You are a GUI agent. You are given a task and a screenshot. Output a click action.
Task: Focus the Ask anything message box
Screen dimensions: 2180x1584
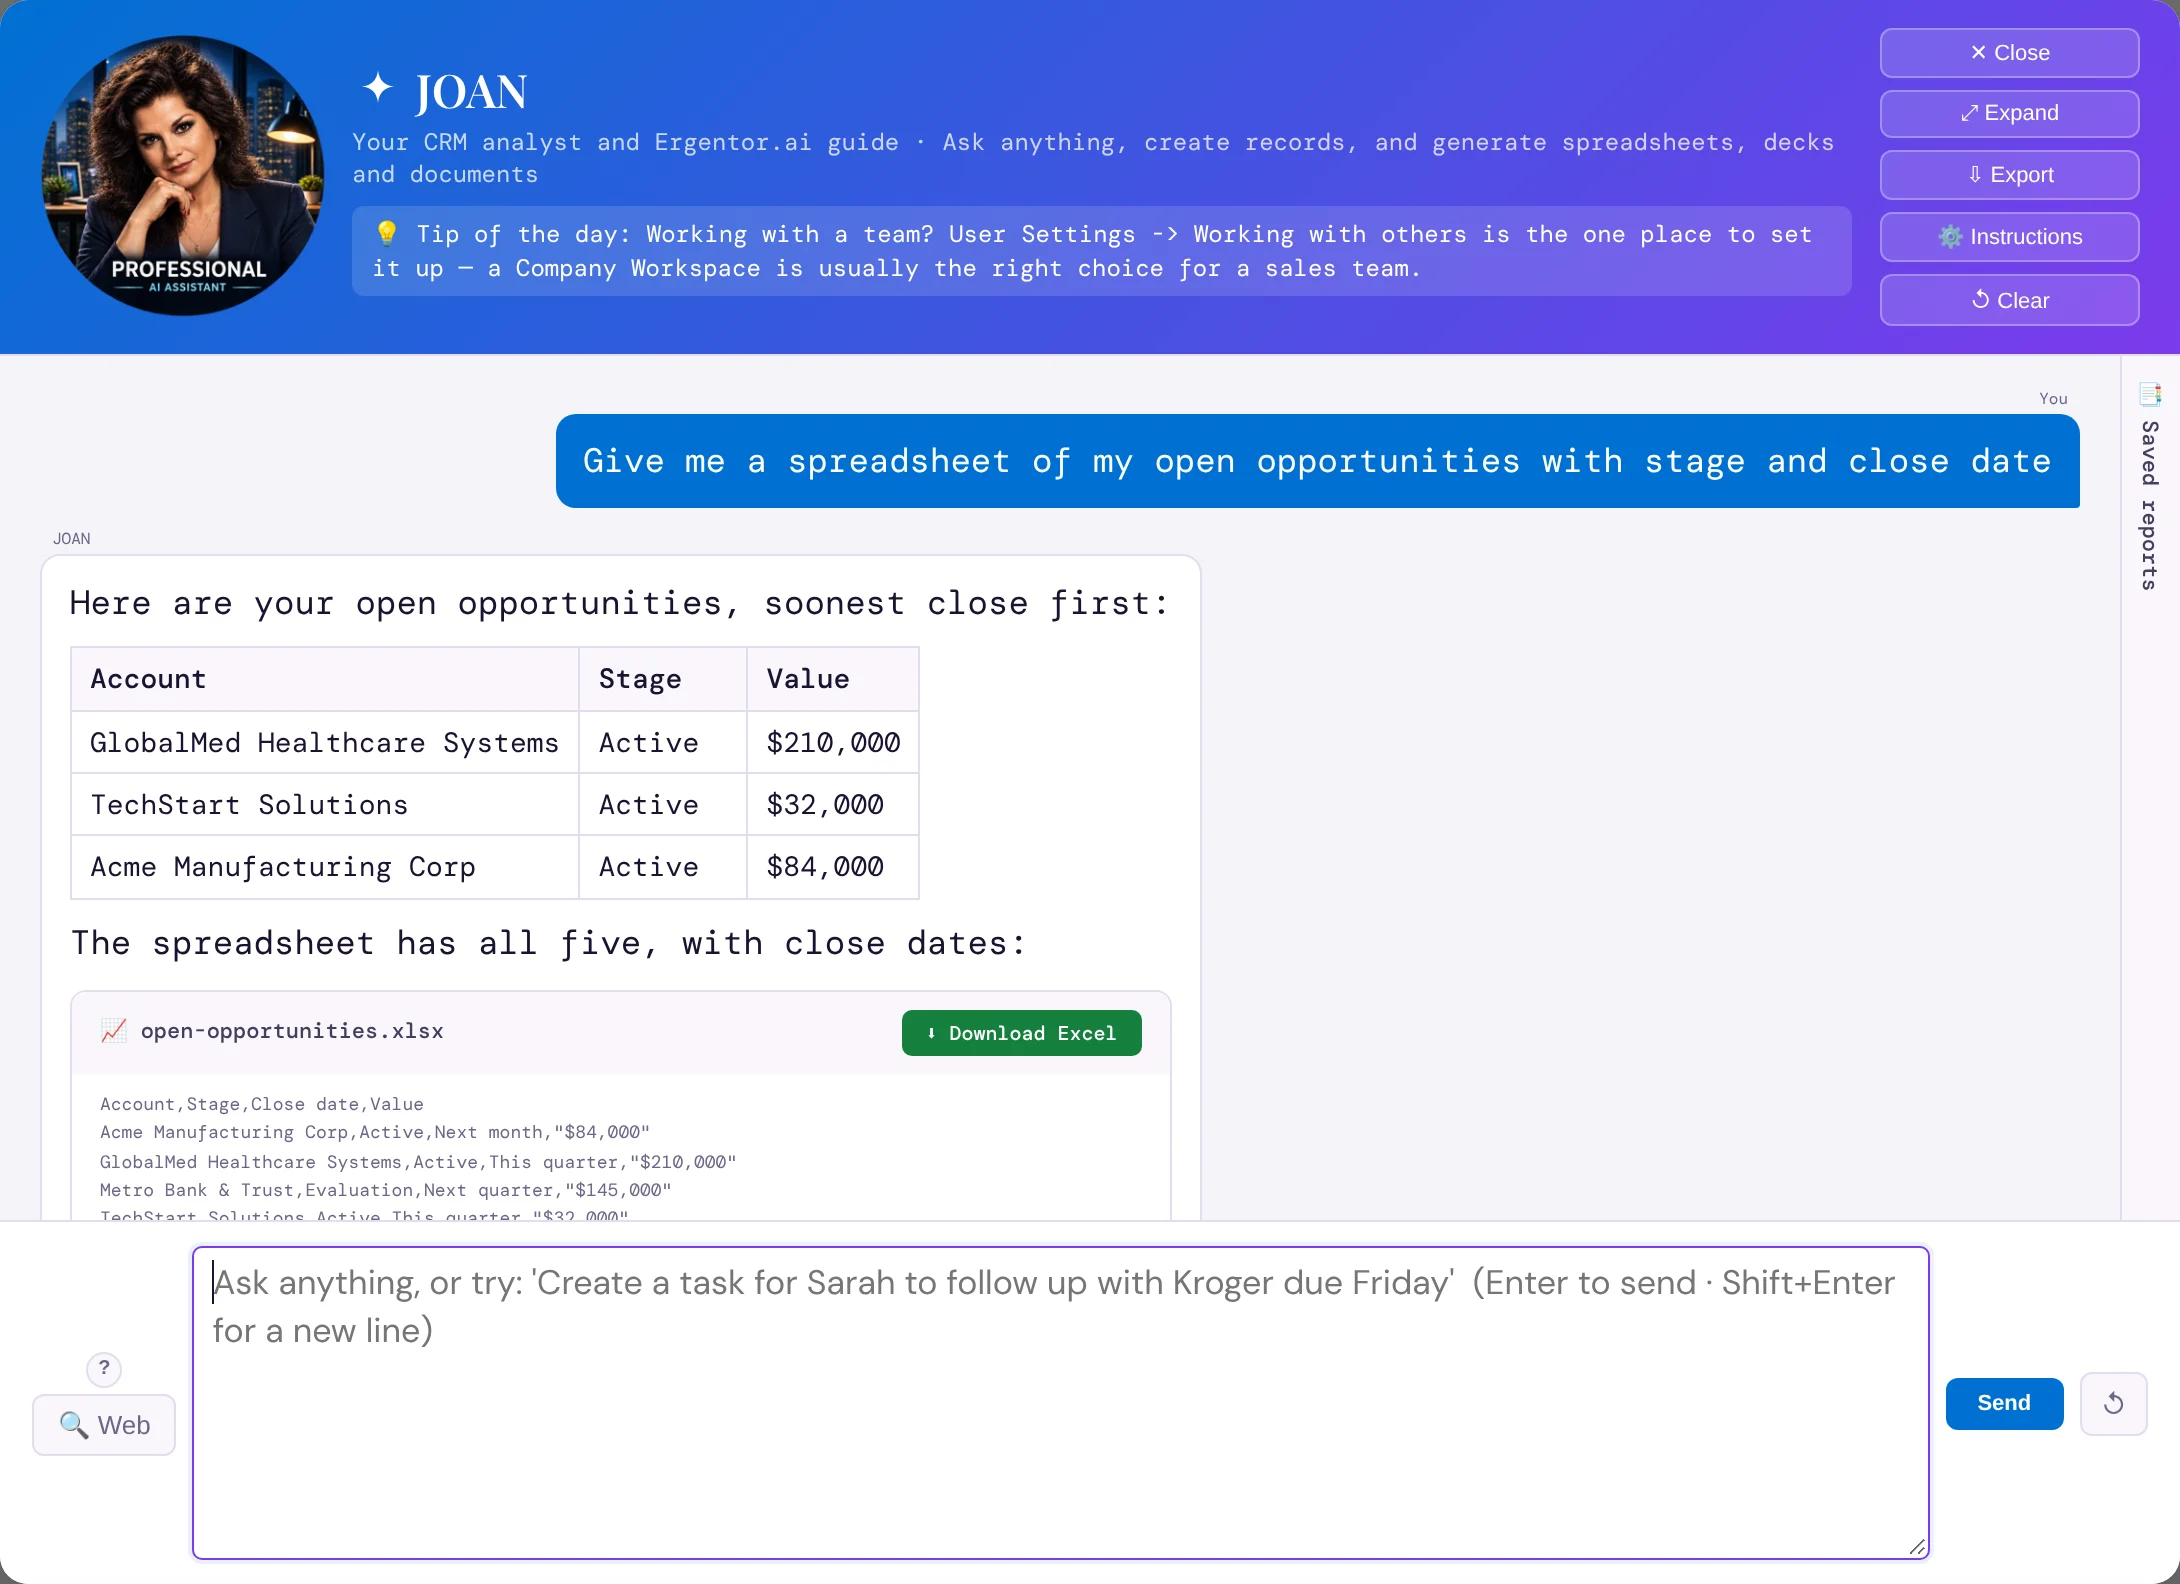click(x=1060, y=1402)
